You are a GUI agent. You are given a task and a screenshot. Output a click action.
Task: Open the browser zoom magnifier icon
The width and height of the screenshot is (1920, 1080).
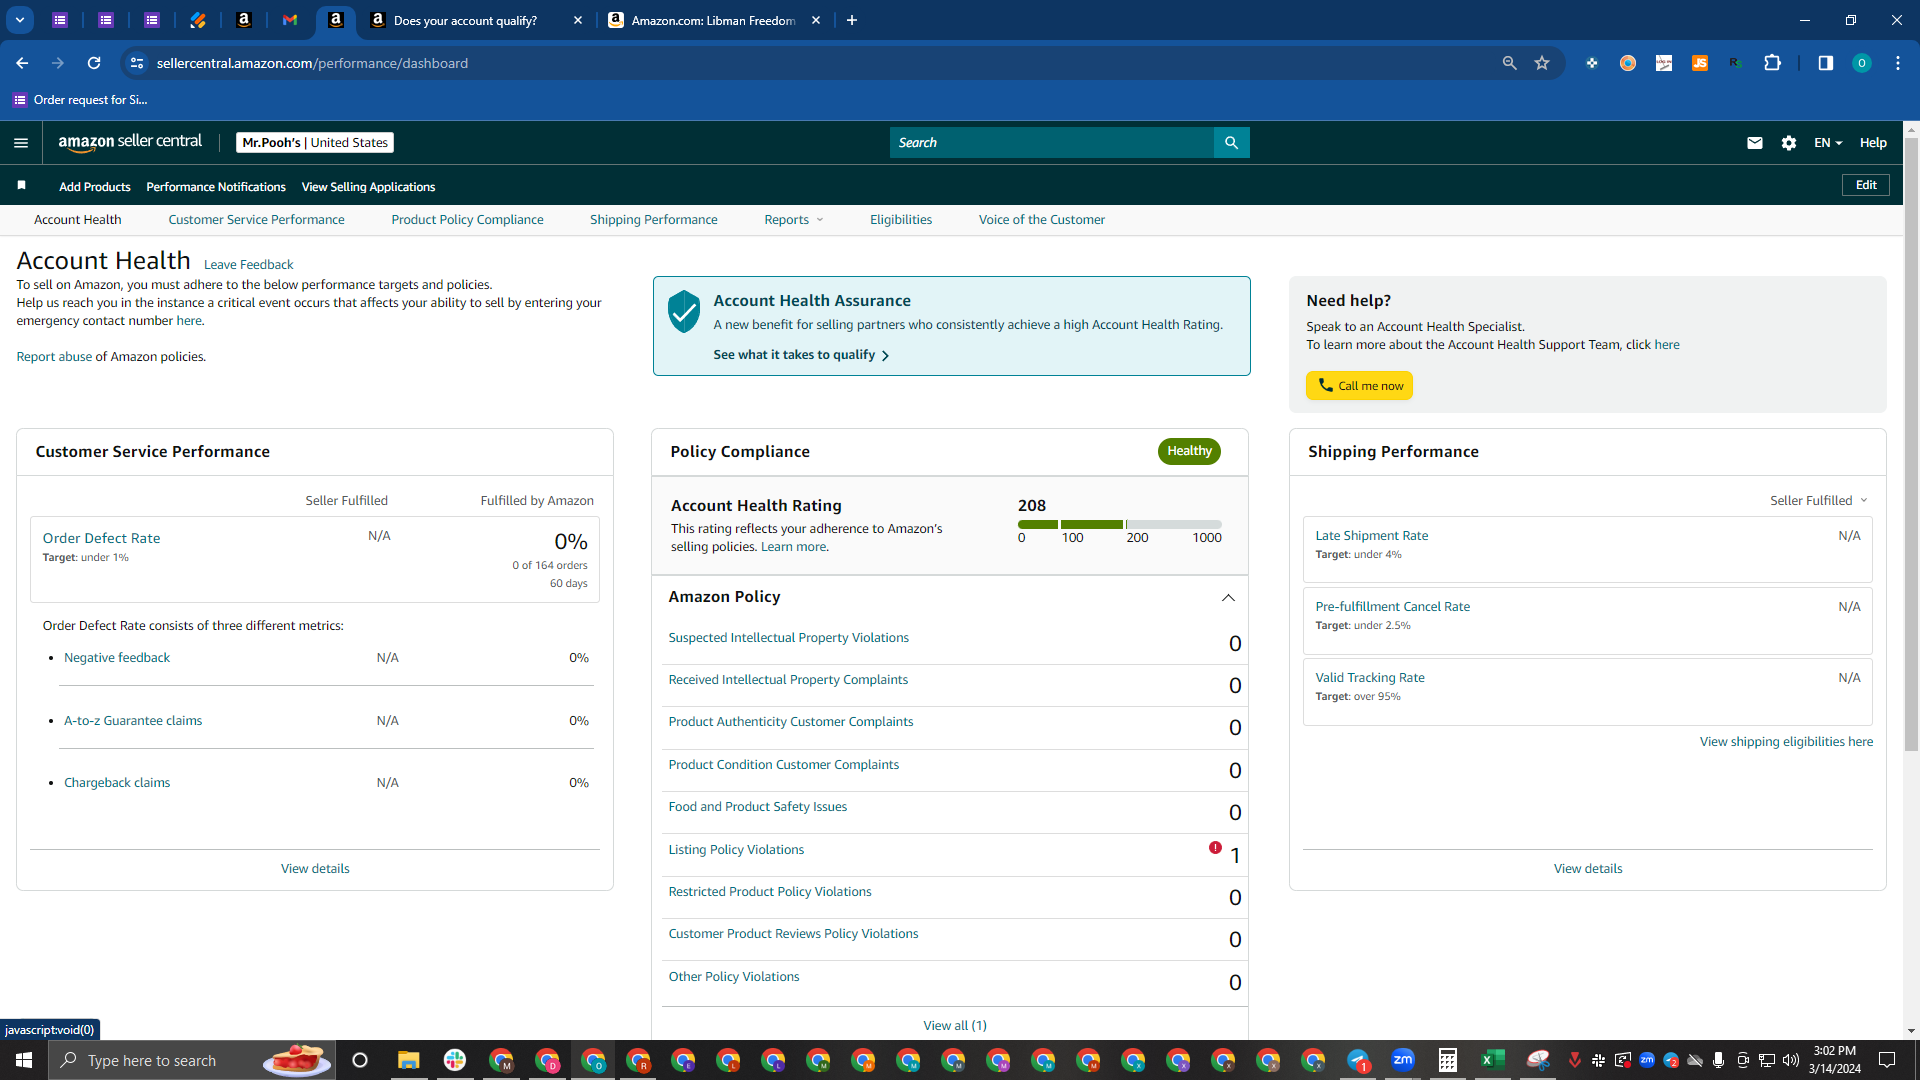click(1510, 63)
